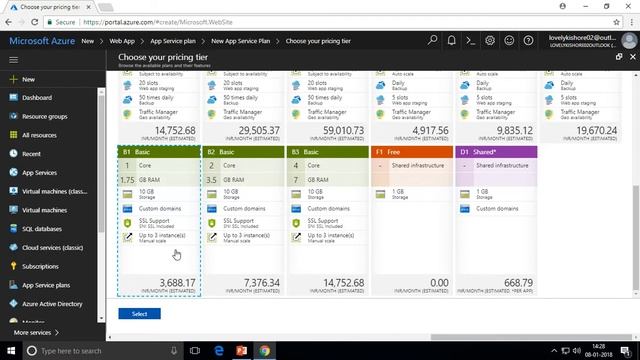The width and height of the screenshot is (640, 360).
Task: Open Subscriptions from the sidebar
Action: (x=40, y=266)
